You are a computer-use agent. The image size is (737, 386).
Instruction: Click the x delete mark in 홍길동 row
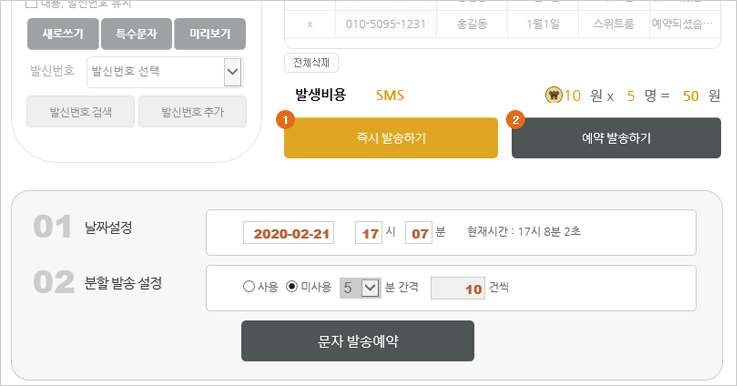[310, 24]
